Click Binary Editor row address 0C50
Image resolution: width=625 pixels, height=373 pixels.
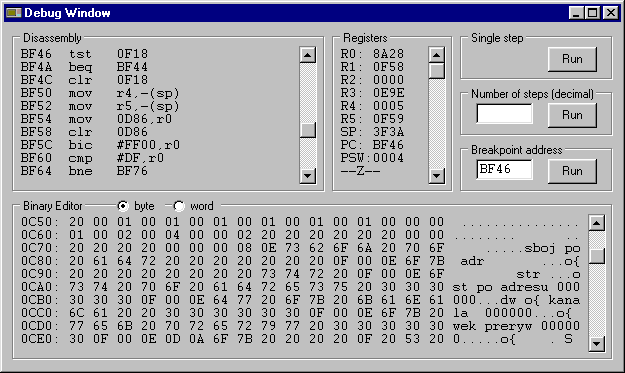[x=40, y=222]
